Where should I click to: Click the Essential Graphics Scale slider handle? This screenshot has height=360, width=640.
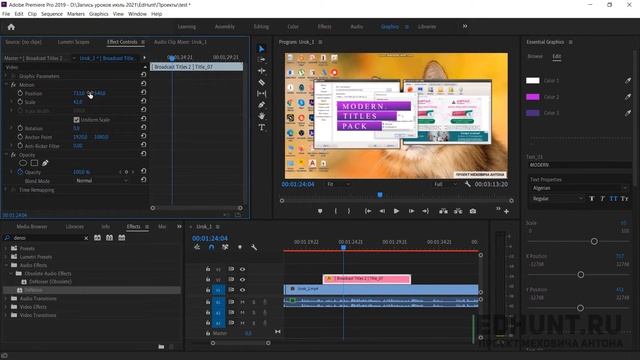coord(594,242)
